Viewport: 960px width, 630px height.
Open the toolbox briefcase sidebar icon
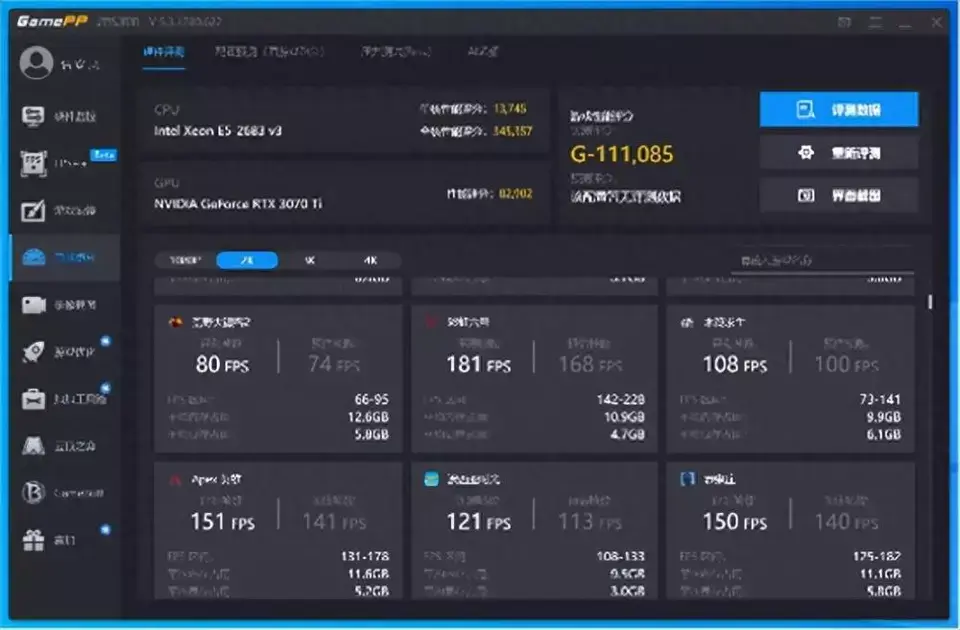pos(33,399)
